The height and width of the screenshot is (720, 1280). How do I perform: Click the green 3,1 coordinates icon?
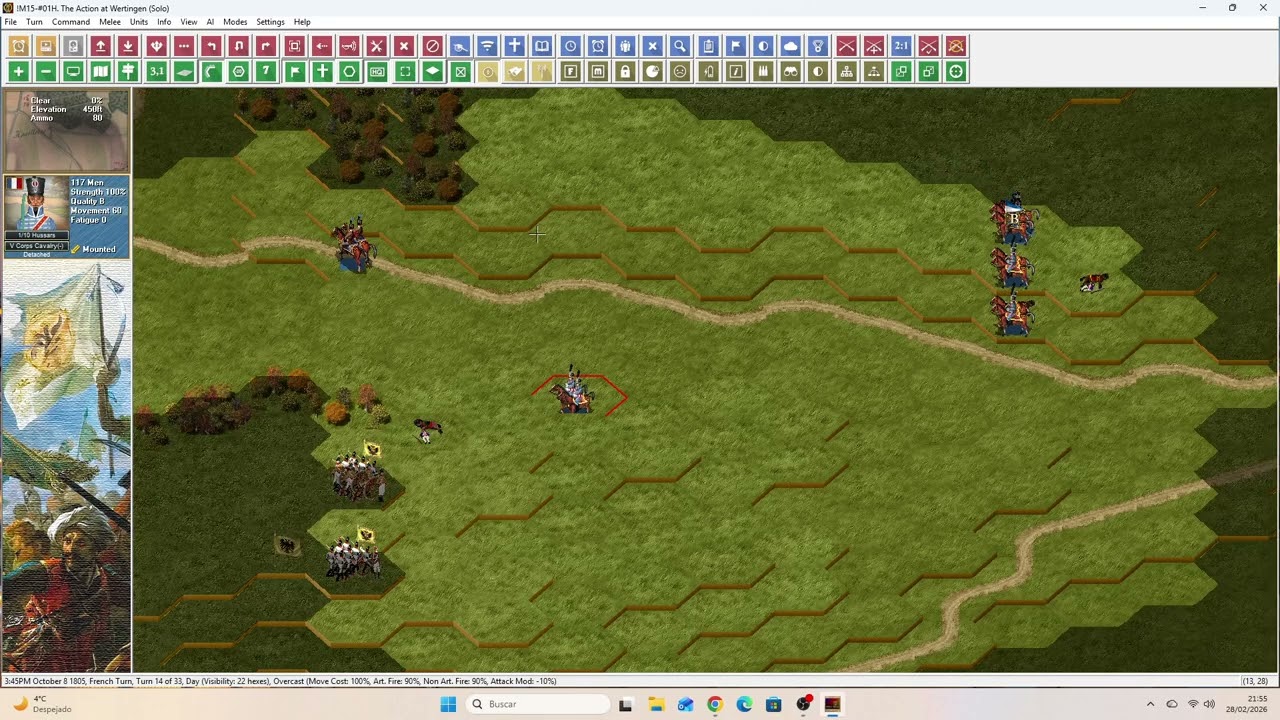(x=156, y=72)
